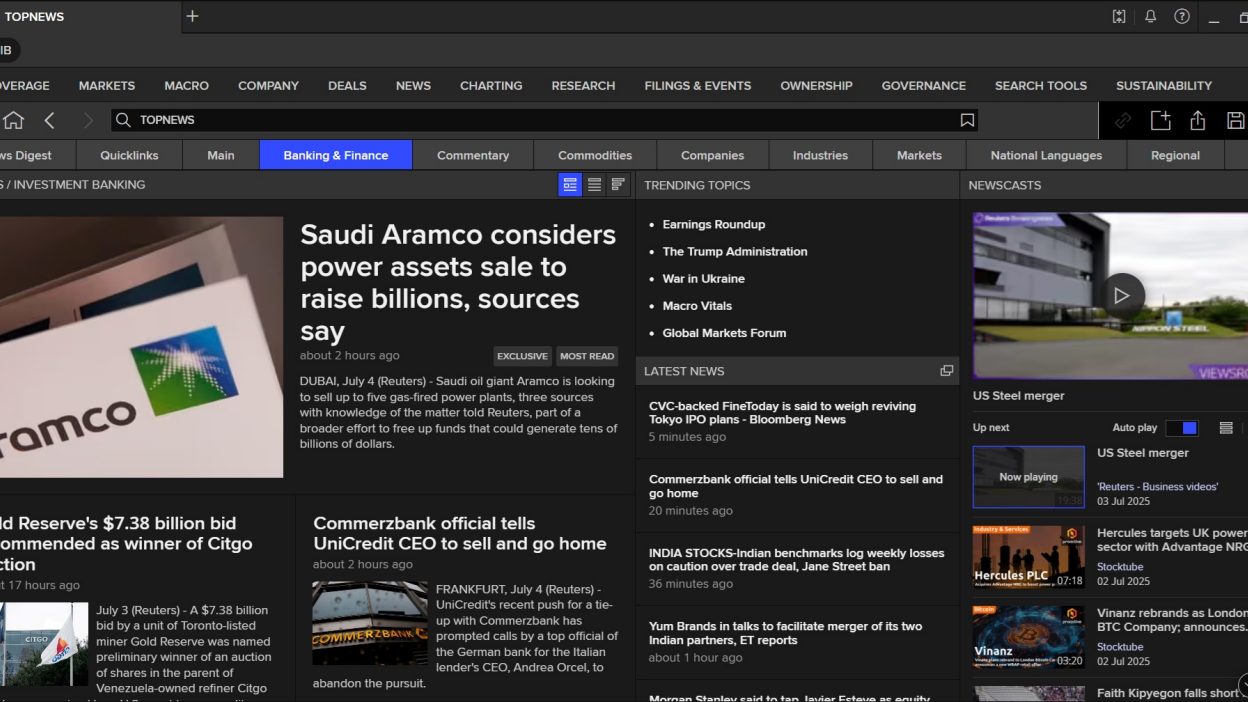This screenshot has width=1248, height=702.
Task: Open the SEARCH TOOLS menu
Action: [x=1041, y=86]
